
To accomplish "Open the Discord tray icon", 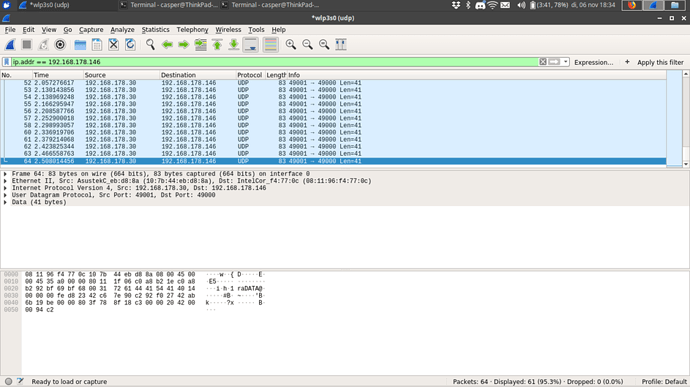I will coord(480,5).
